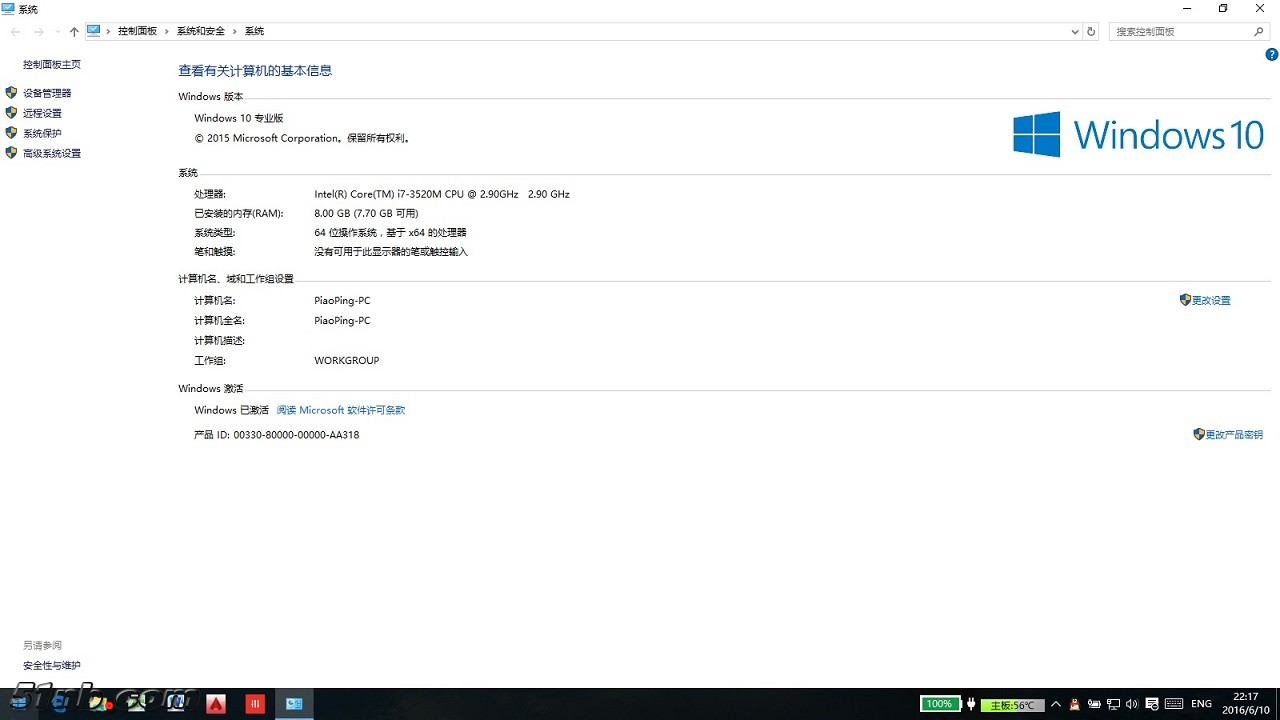
Task: Click 系统和安全 in the breadcrumb path
Action: [201, 32]
